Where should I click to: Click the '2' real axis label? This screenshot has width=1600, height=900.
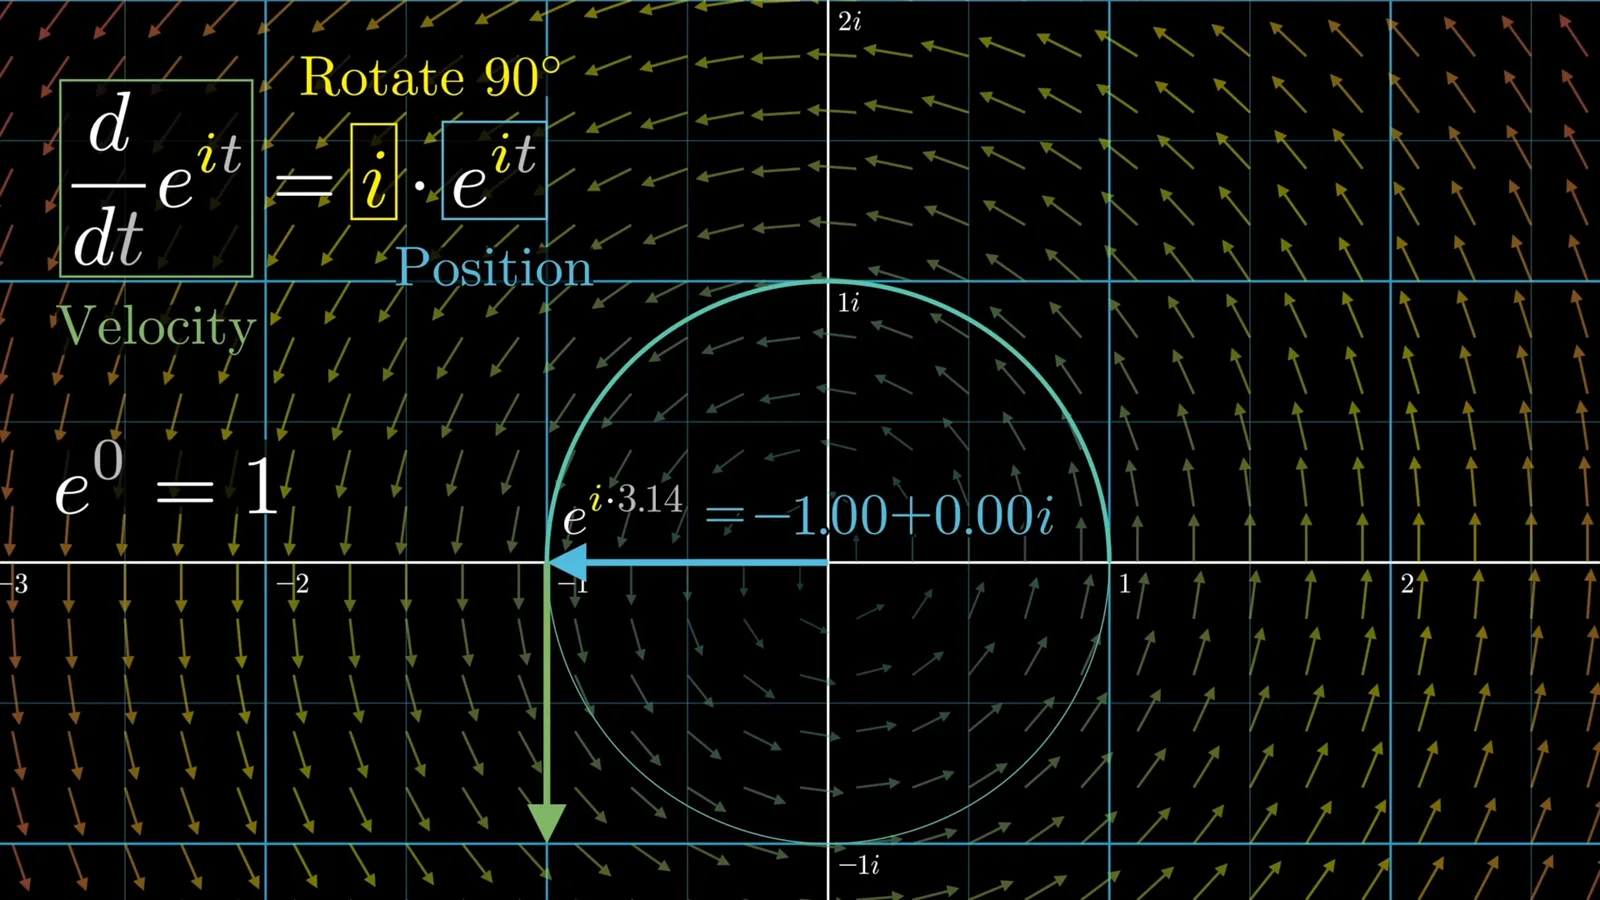pos(1407,583)
